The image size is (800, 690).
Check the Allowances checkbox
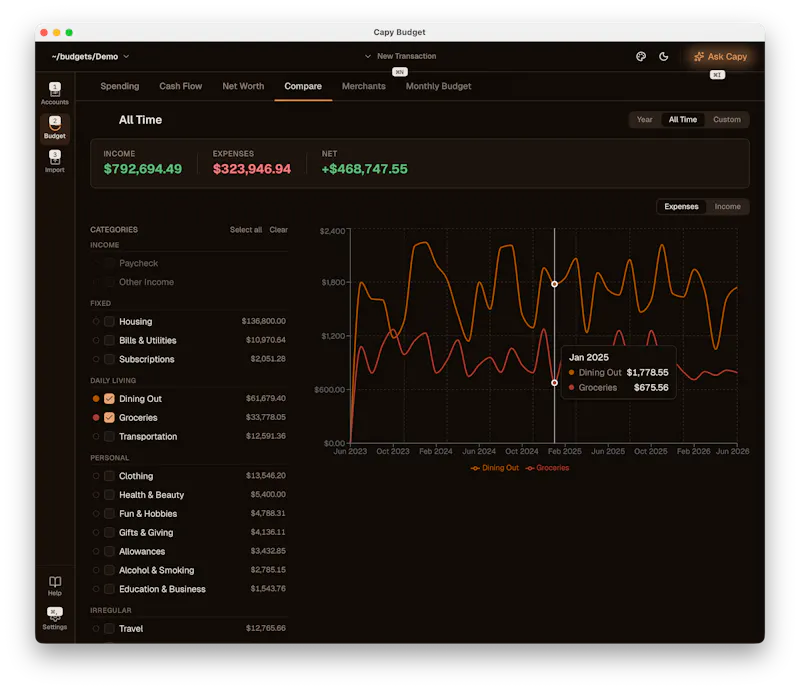pos(109,552)
